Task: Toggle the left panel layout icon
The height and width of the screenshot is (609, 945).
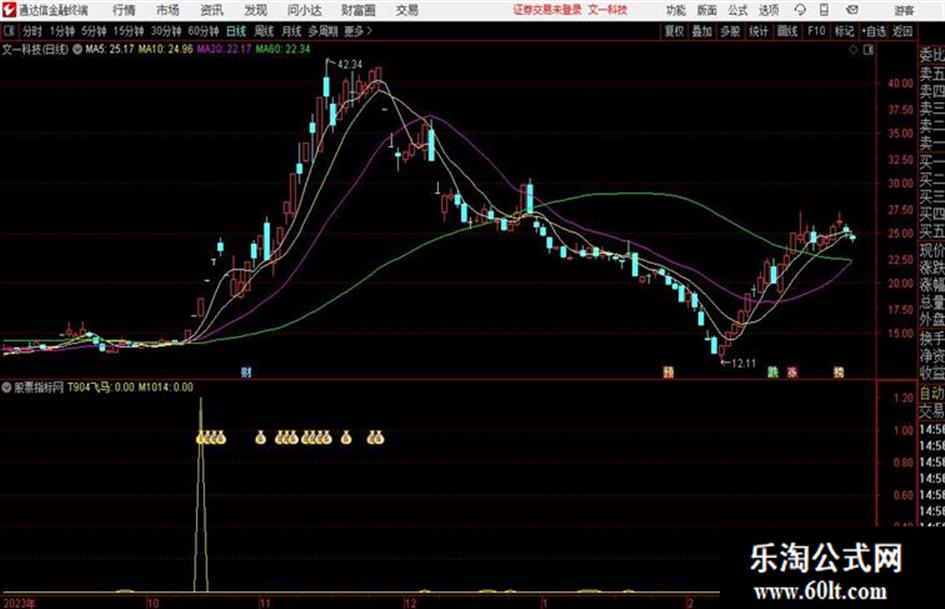Action: pos(8,31)
